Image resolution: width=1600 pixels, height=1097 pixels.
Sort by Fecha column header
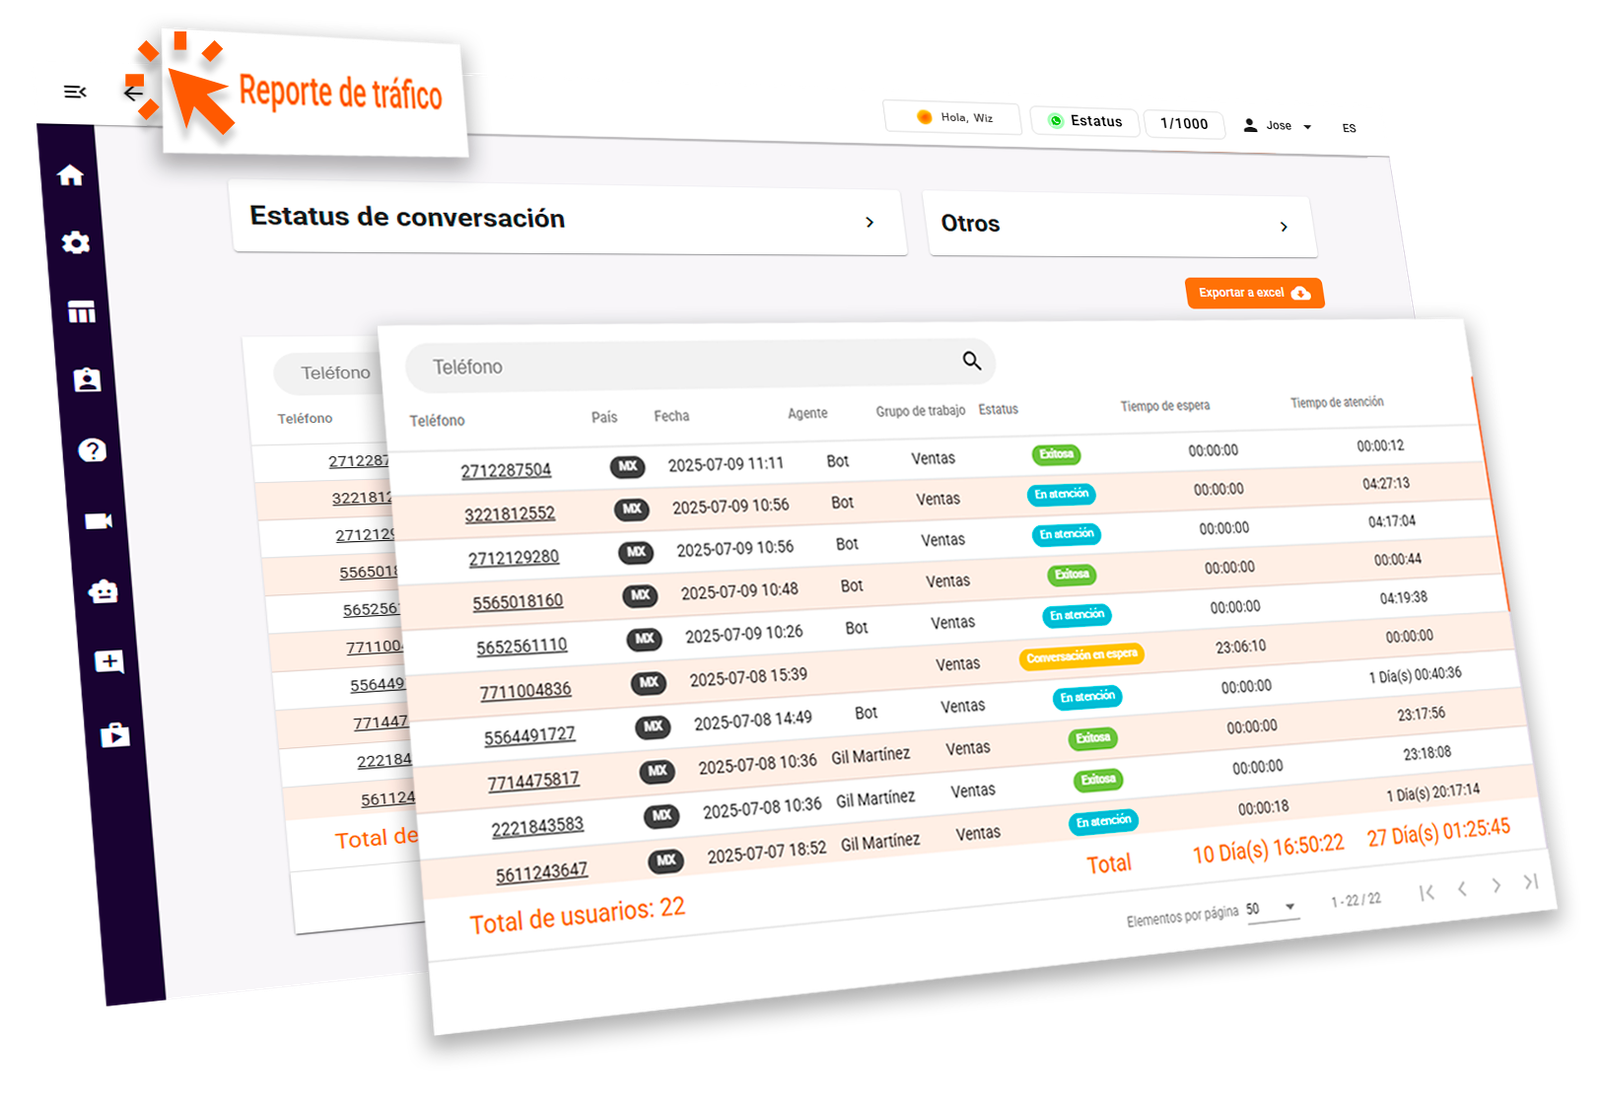click(672, 416)
